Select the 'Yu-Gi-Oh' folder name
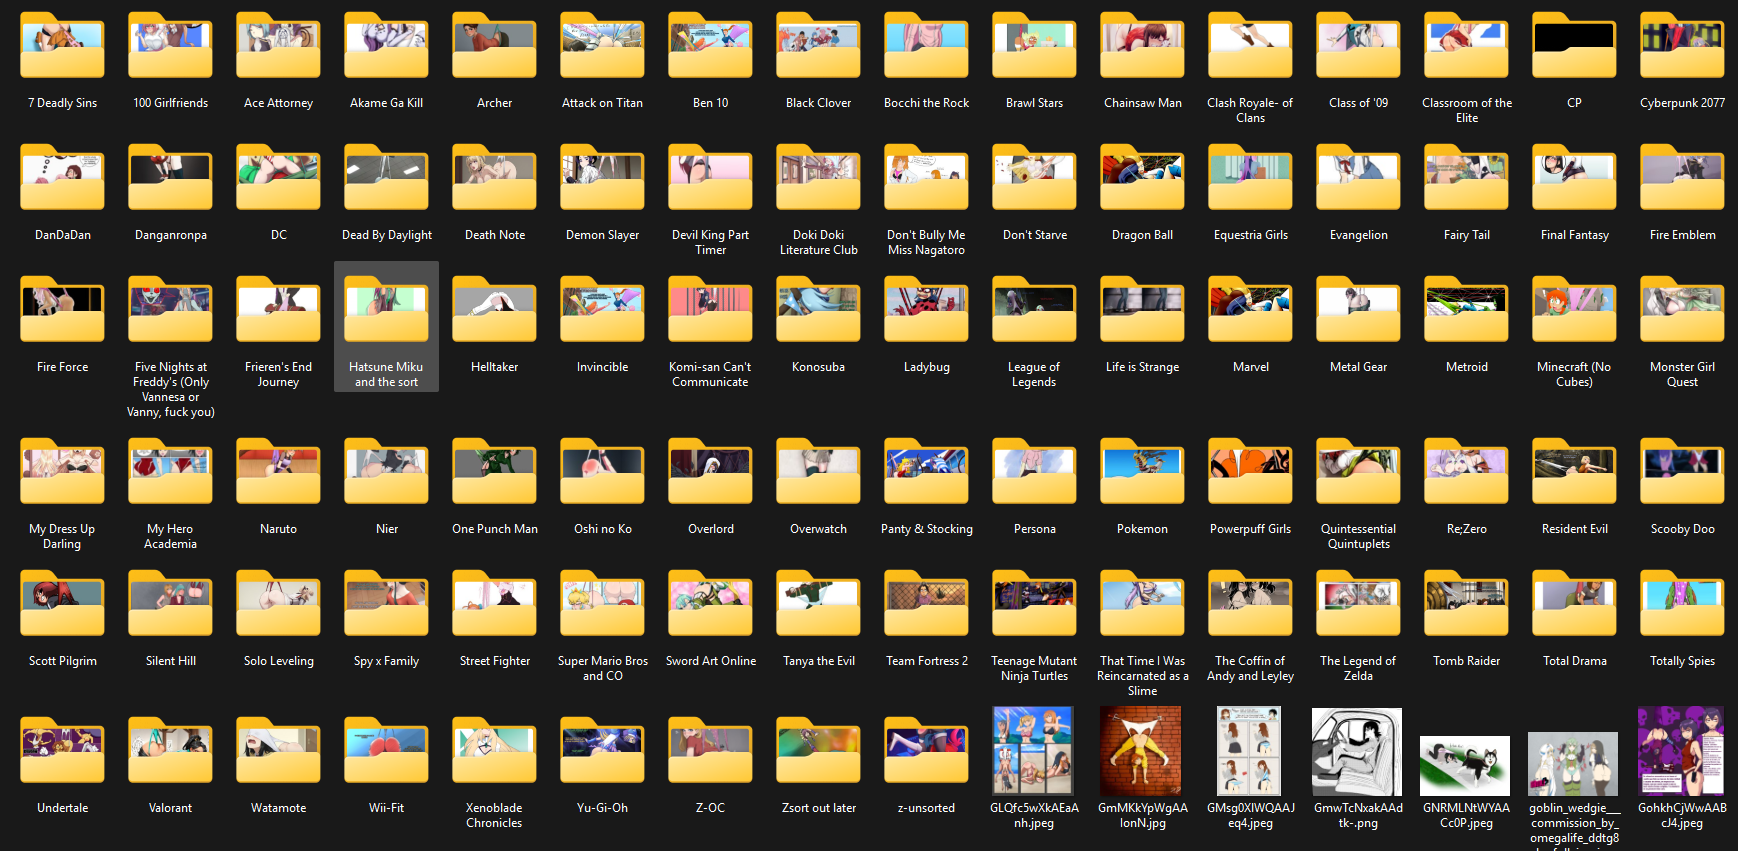 [x=602, y=808]
